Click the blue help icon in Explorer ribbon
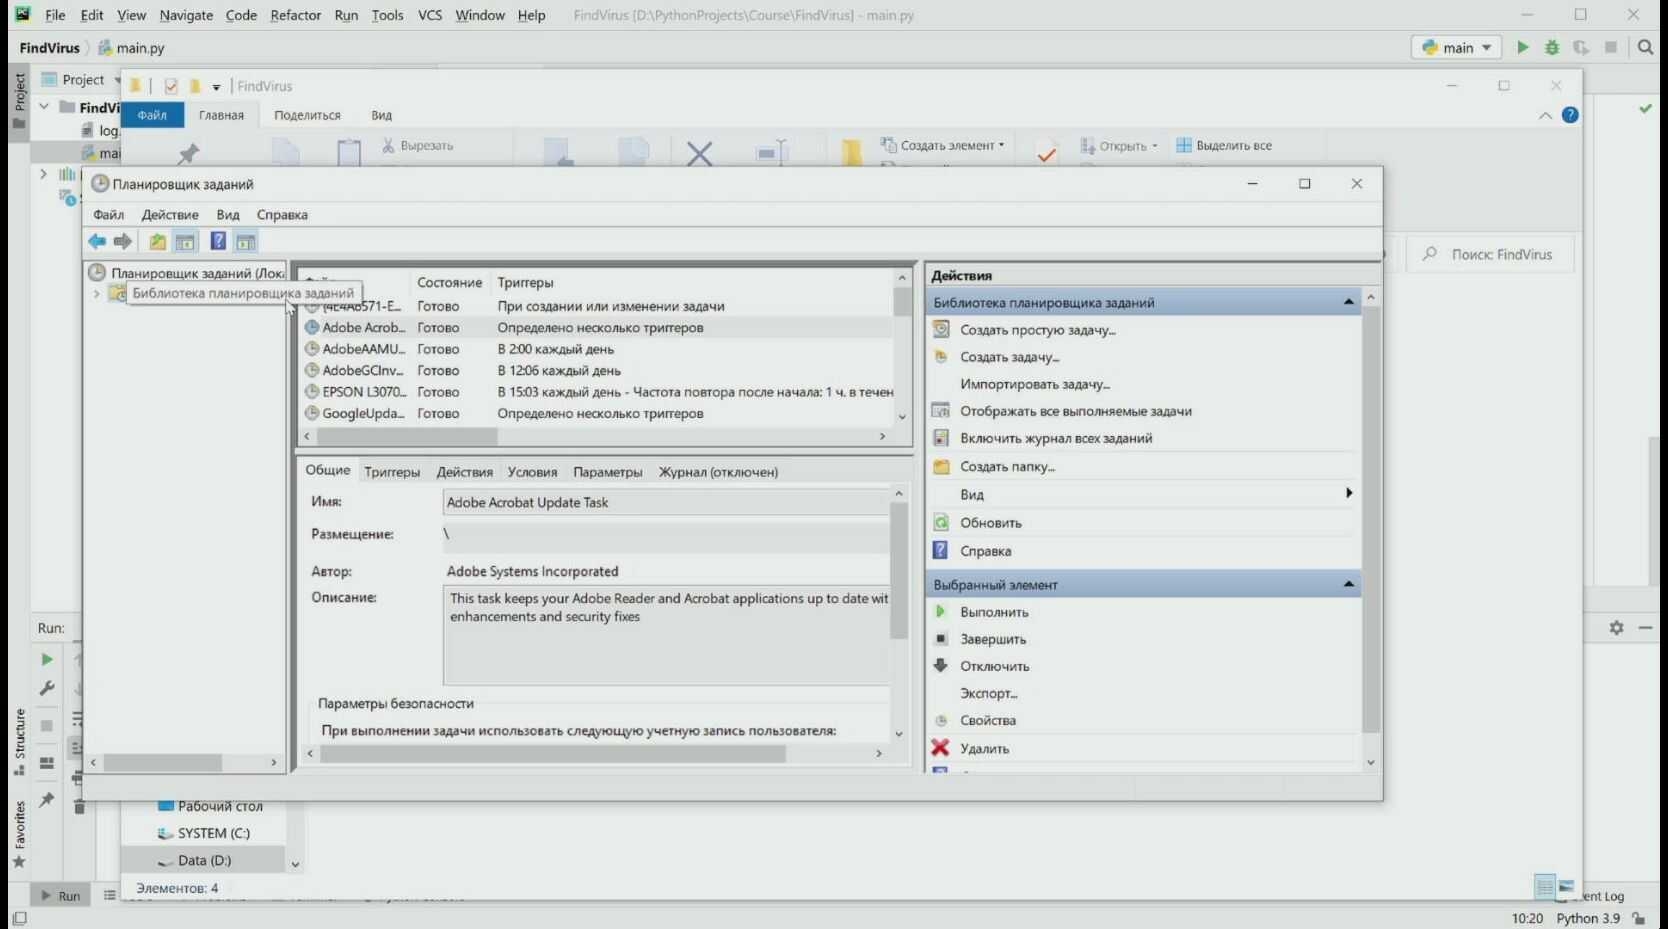This screenshot has width=1668, height=929. [1570, 115]
